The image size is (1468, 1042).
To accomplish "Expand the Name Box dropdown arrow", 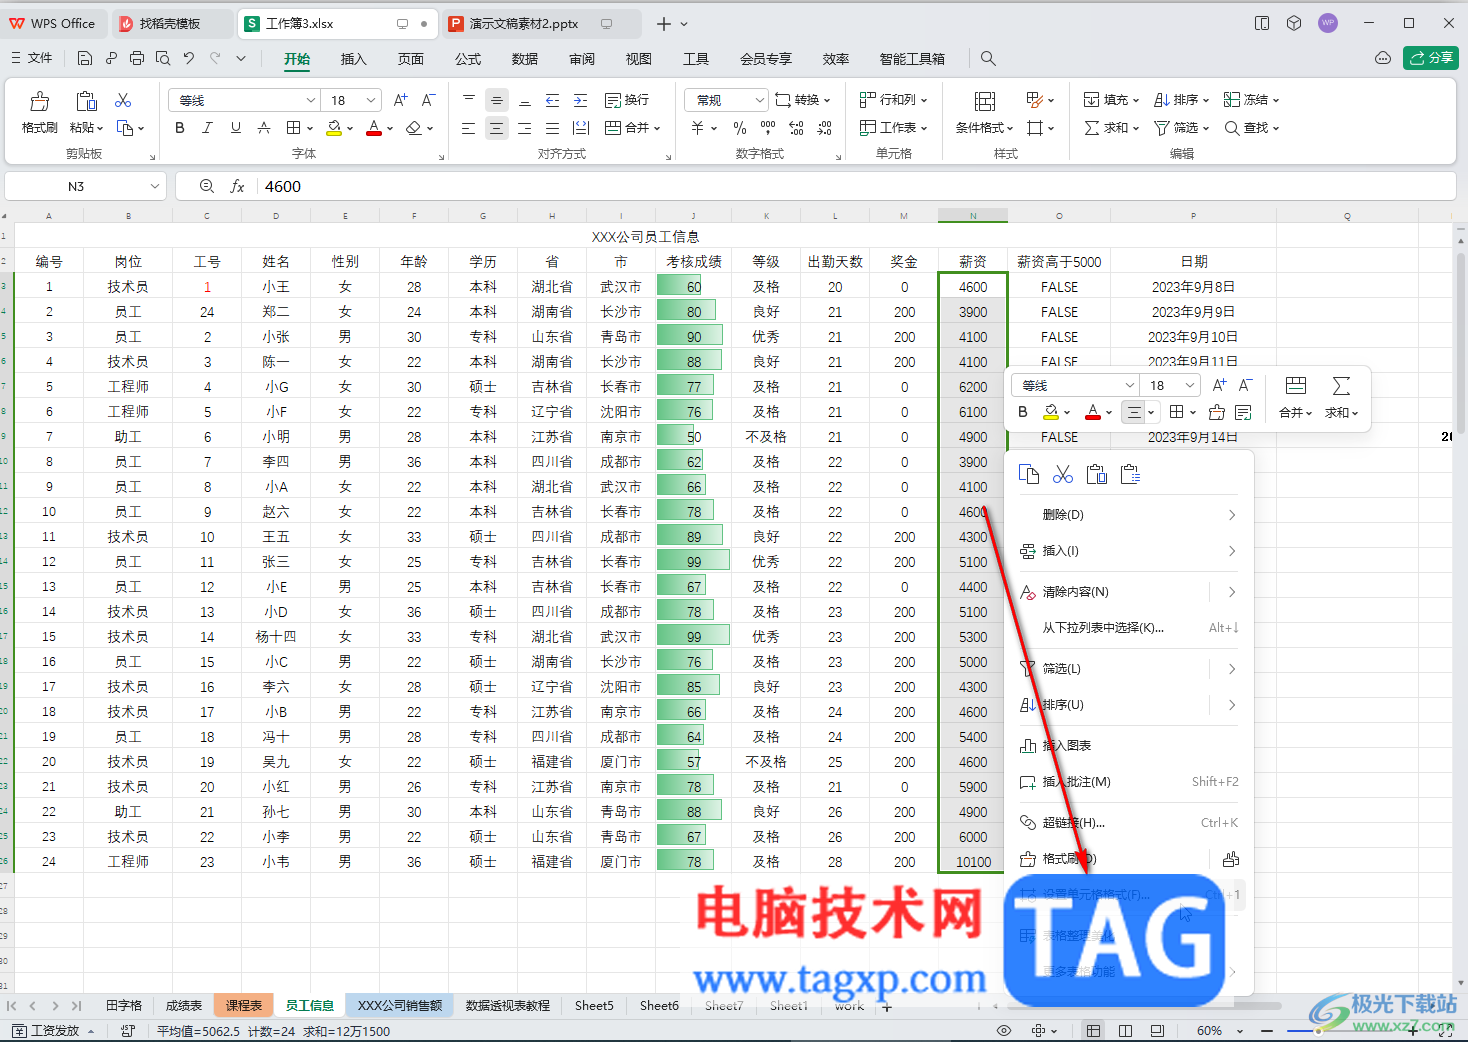I will (155, 186).
